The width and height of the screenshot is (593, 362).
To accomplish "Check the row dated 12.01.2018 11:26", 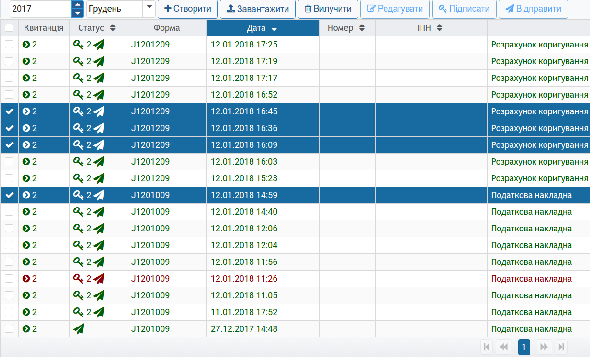I will [9, 278].
